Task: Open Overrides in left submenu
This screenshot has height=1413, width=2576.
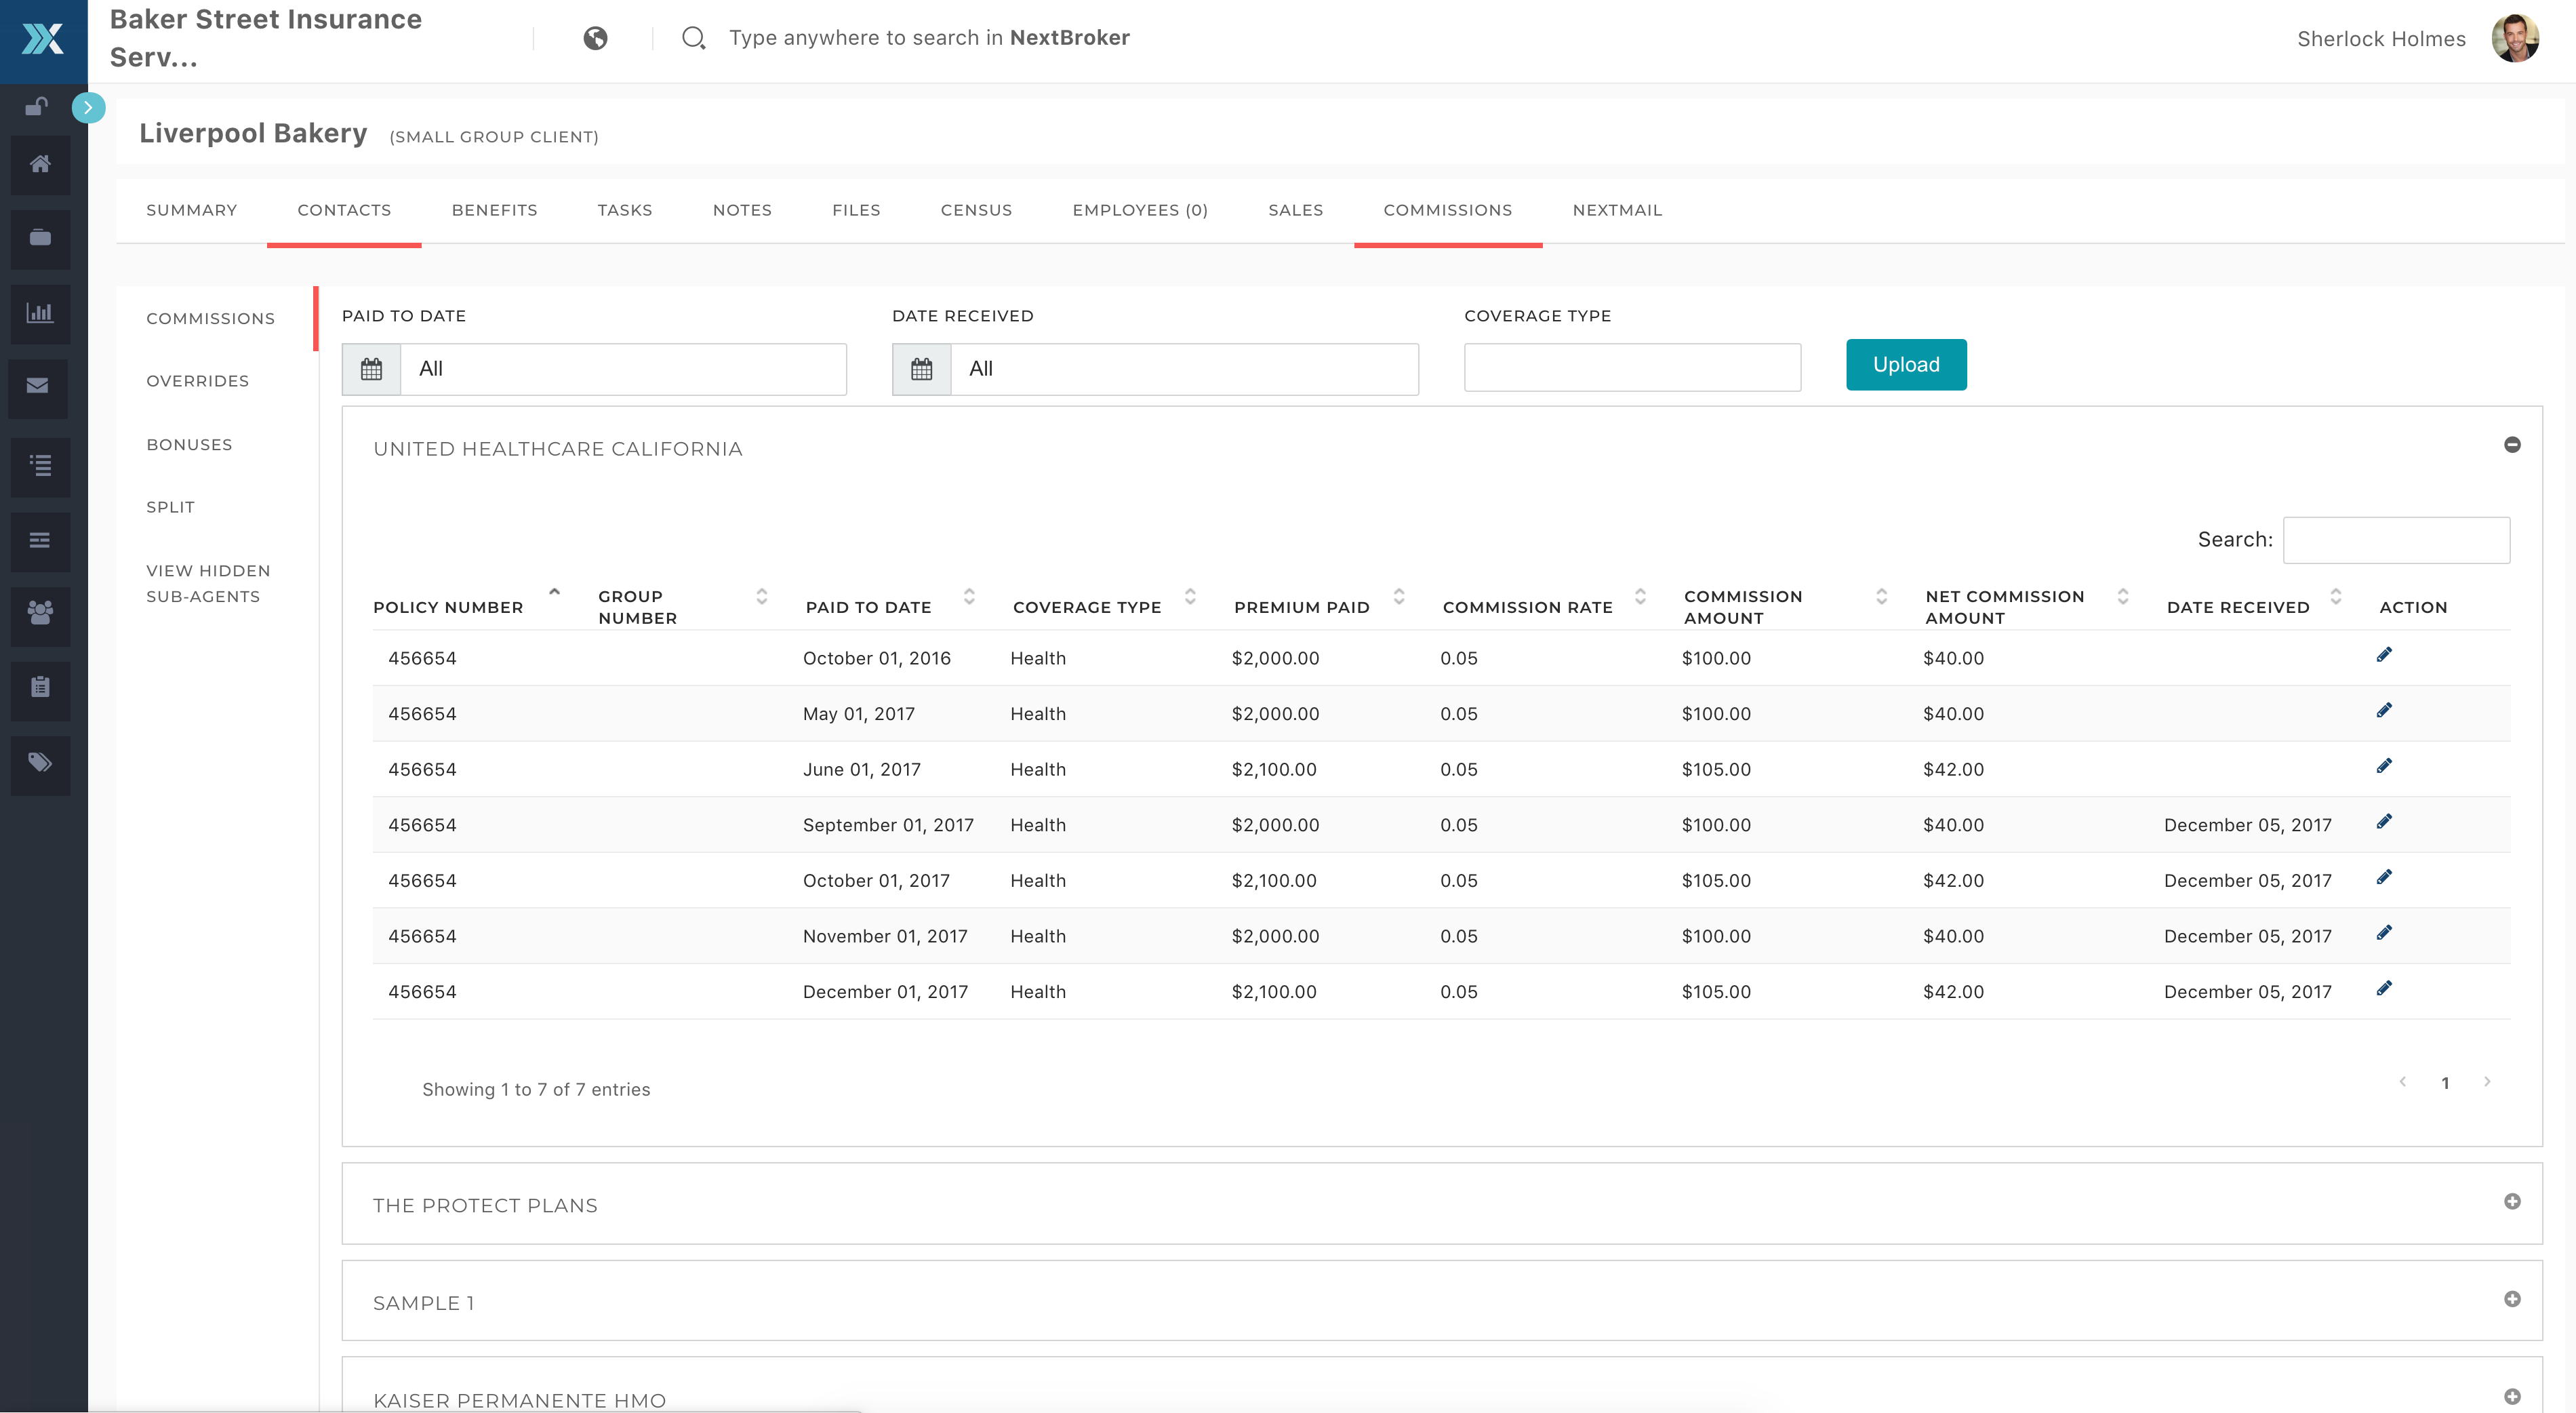Action: 197,381
